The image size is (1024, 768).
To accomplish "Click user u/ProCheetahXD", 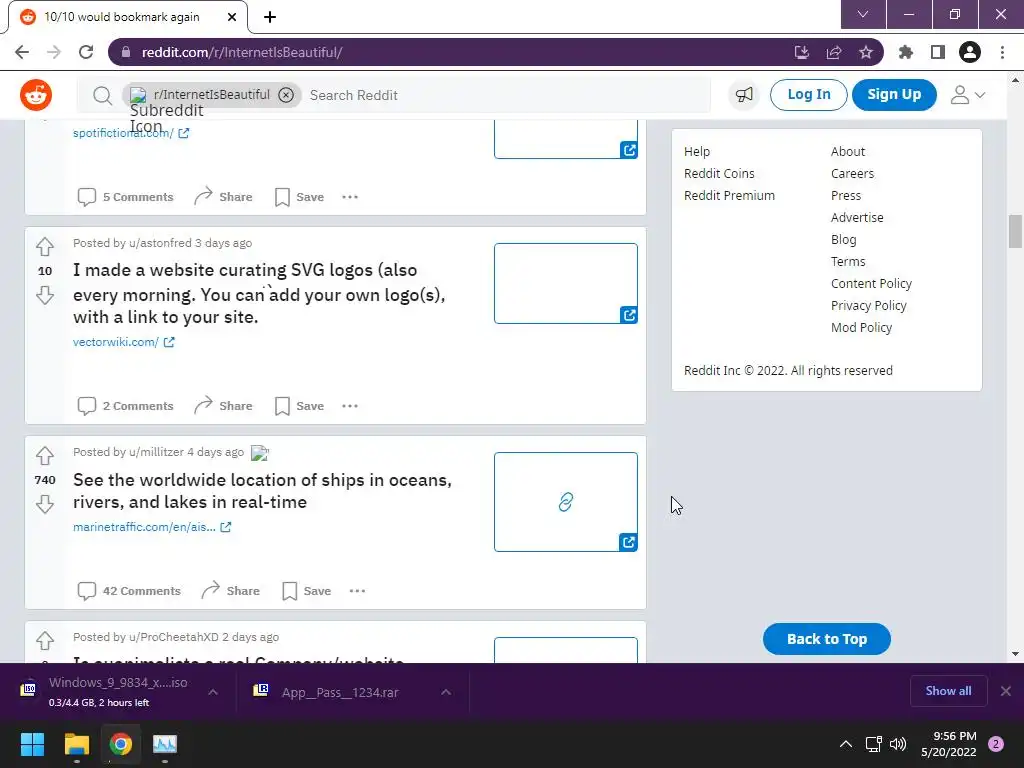I will (174, 637).
